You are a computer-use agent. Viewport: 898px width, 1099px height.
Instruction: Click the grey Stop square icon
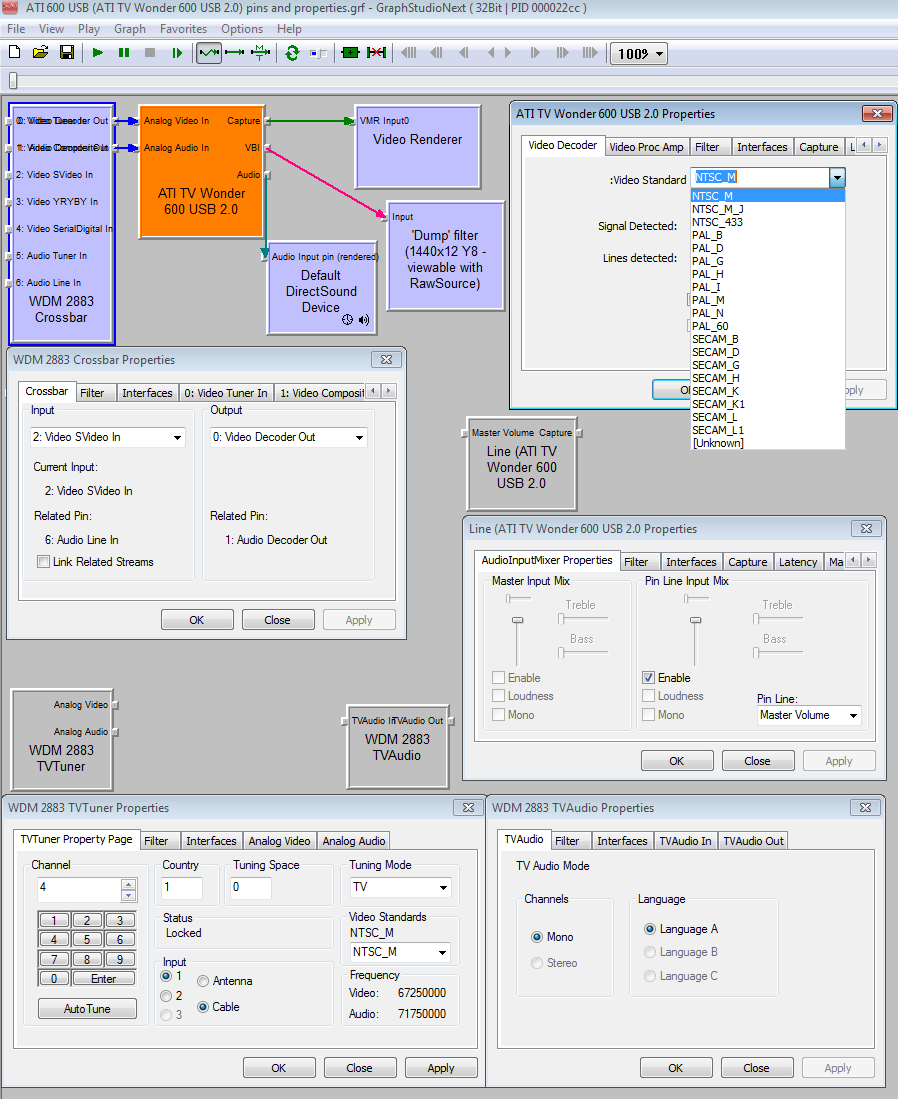[x=150, y=53]
